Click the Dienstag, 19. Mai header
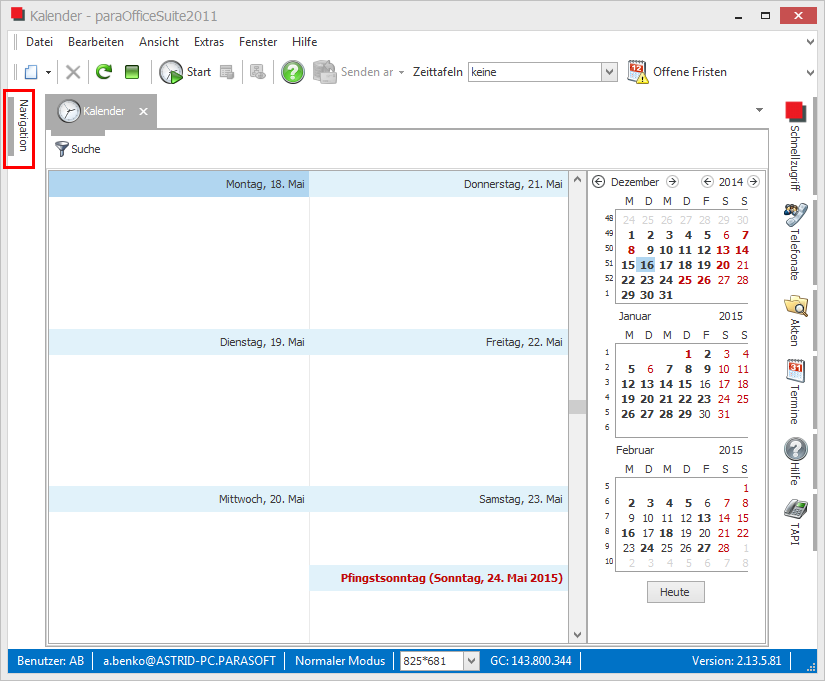 (179, 342)
